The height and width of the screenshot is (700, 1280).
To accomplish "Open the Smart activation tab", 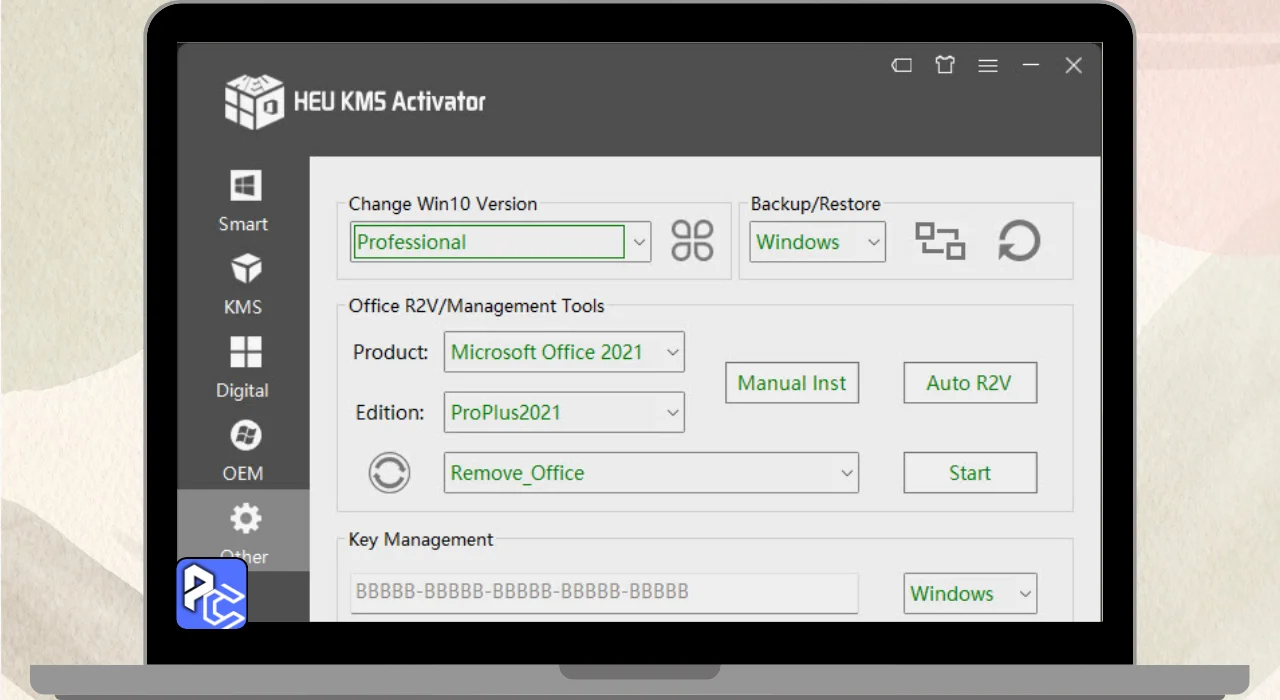I will (244, 200).
